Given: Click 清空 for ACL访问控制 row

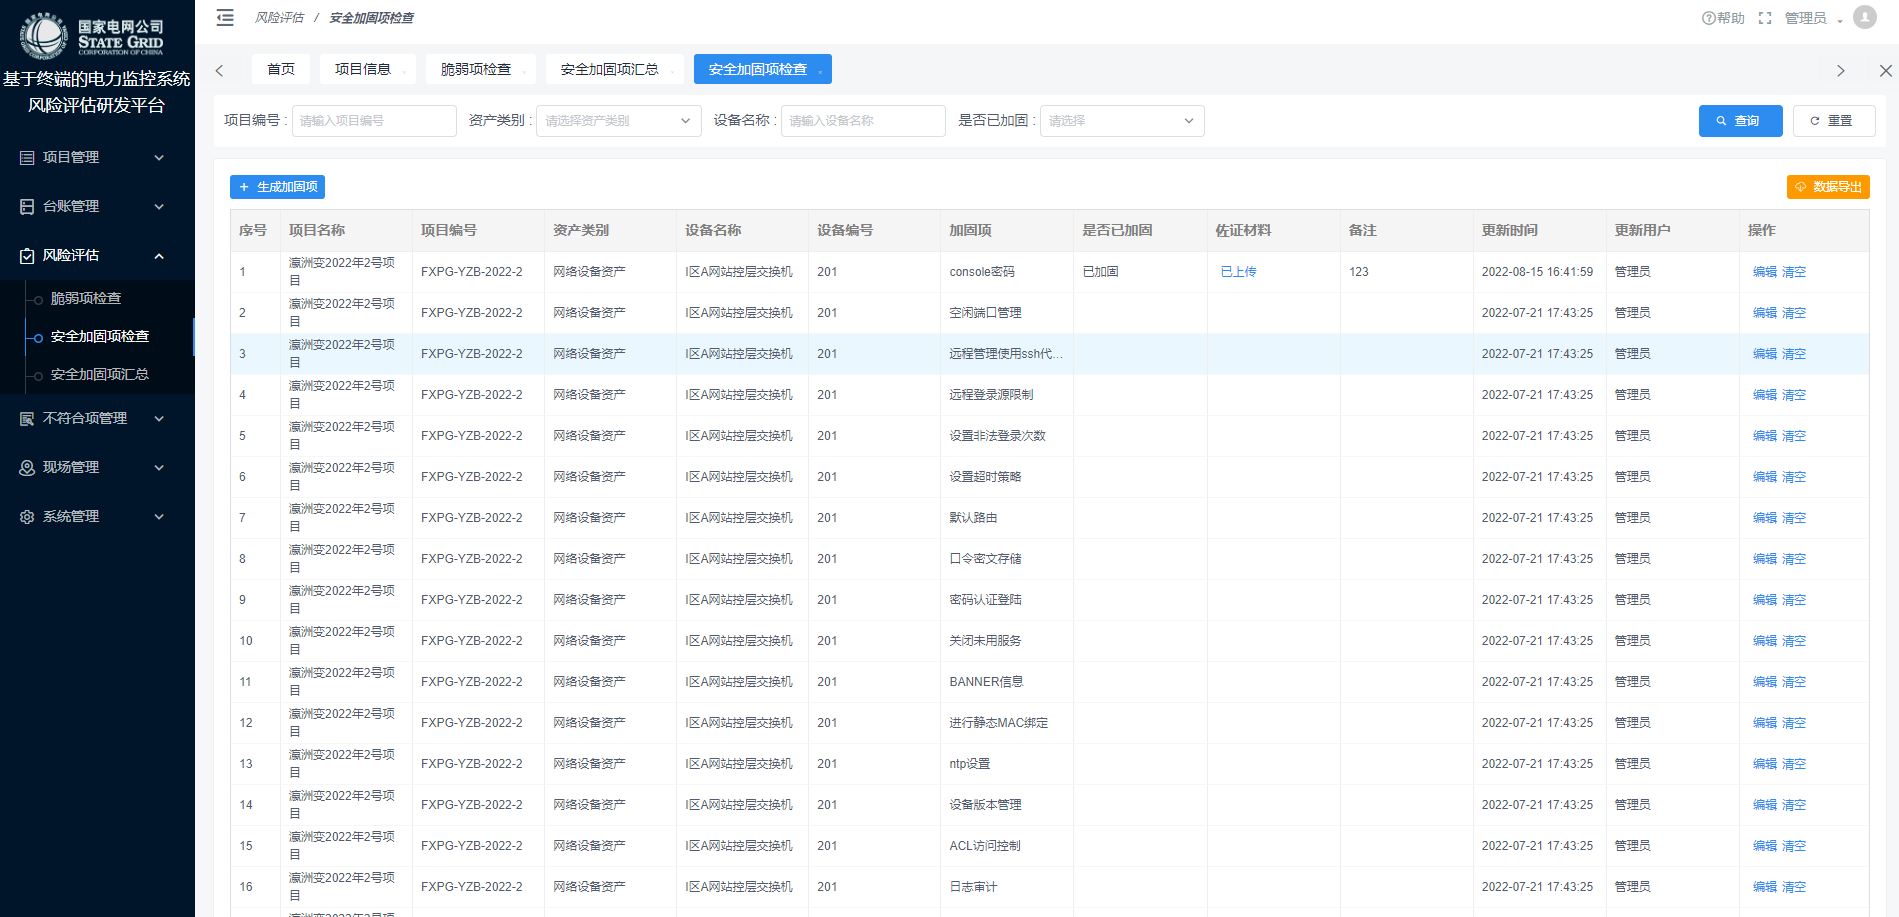Looking at the screenshot, I should pos(1794,846).
